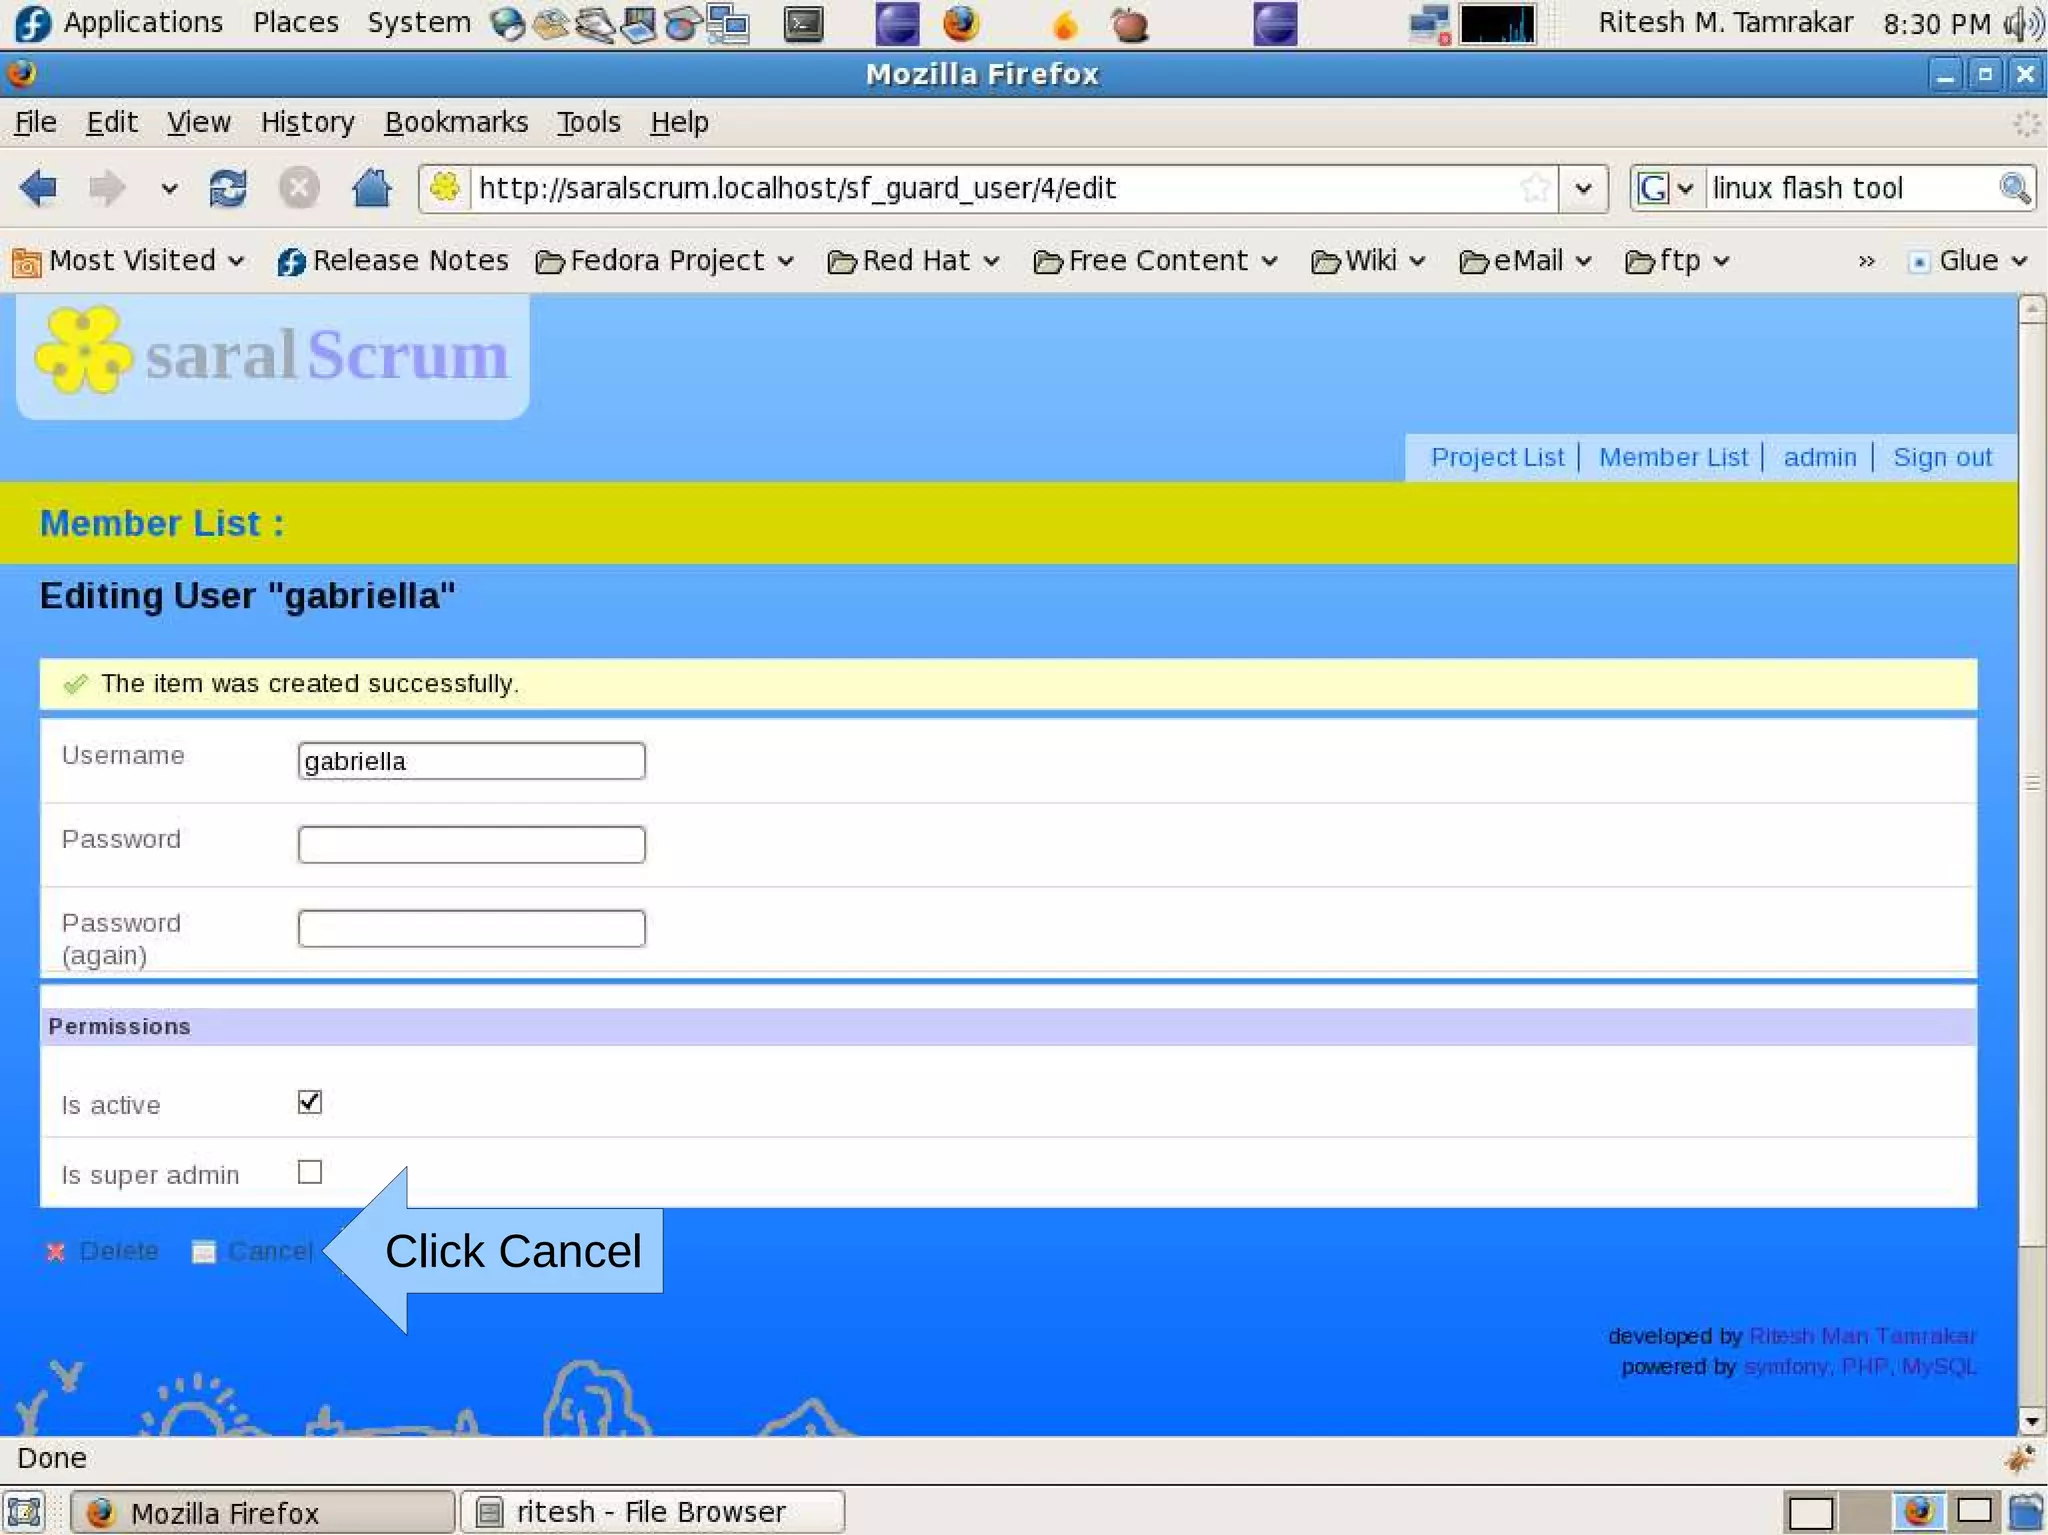Click the Firefox back arrow button
The image size is (2048, 1535).
click(38, 188)
